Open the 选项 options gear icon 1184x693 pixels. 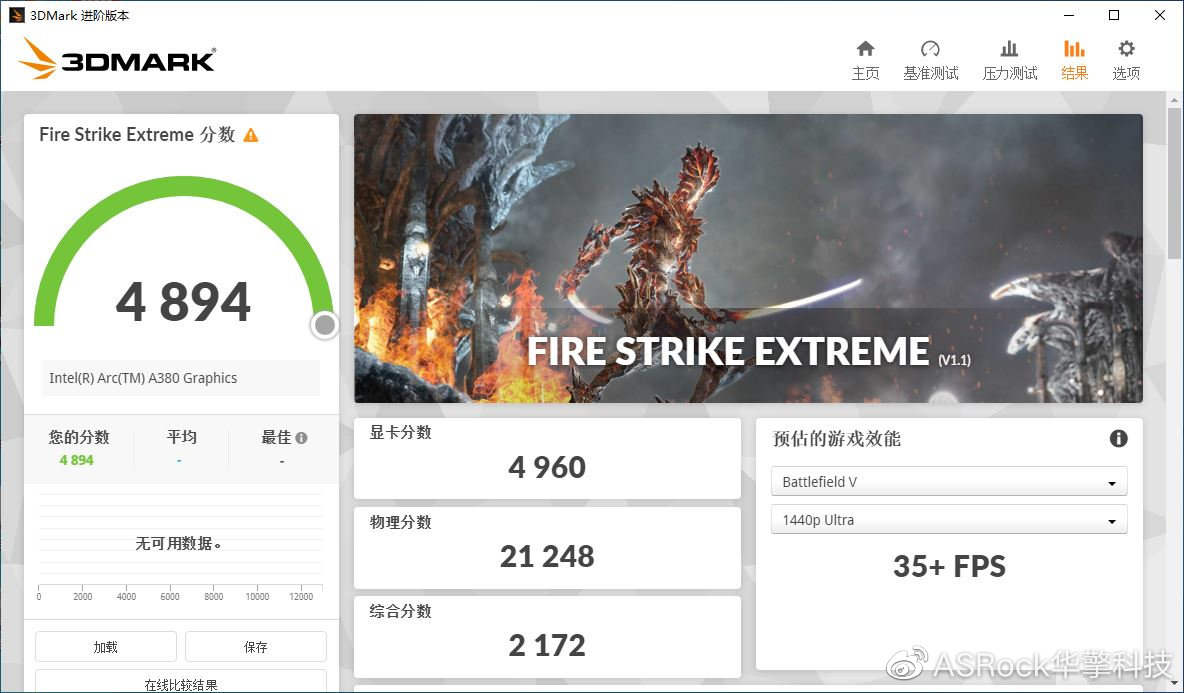pyautogui.click(x=1126, y=49)
